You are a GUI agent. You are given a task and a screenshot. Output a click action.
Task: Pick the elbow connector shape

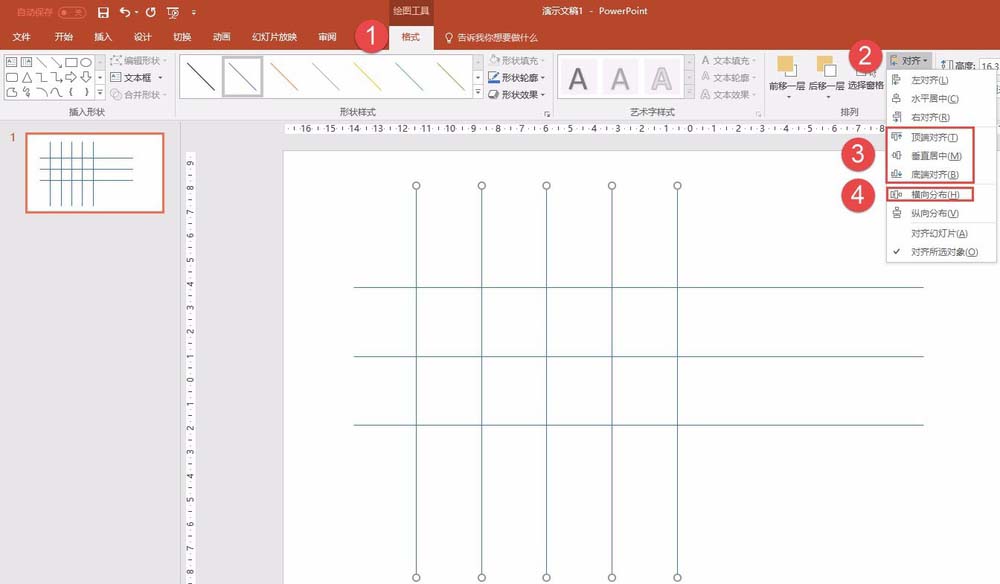coord(41,77)
